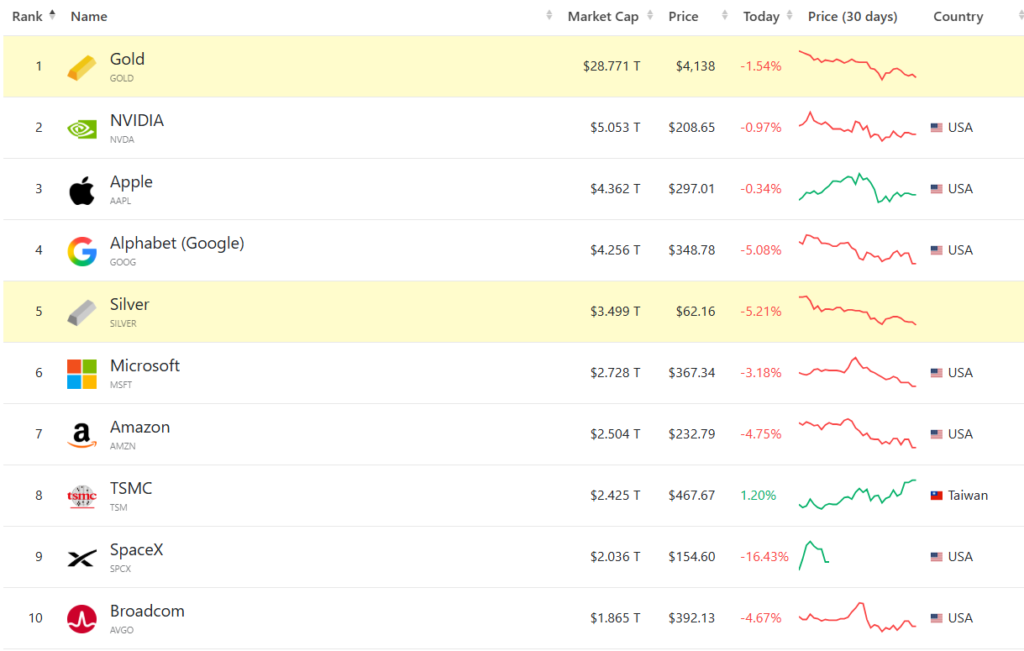This screenshot has width=1024, height=651.
Task: Click Microsoft's change -3.18%
Action: 761,373
